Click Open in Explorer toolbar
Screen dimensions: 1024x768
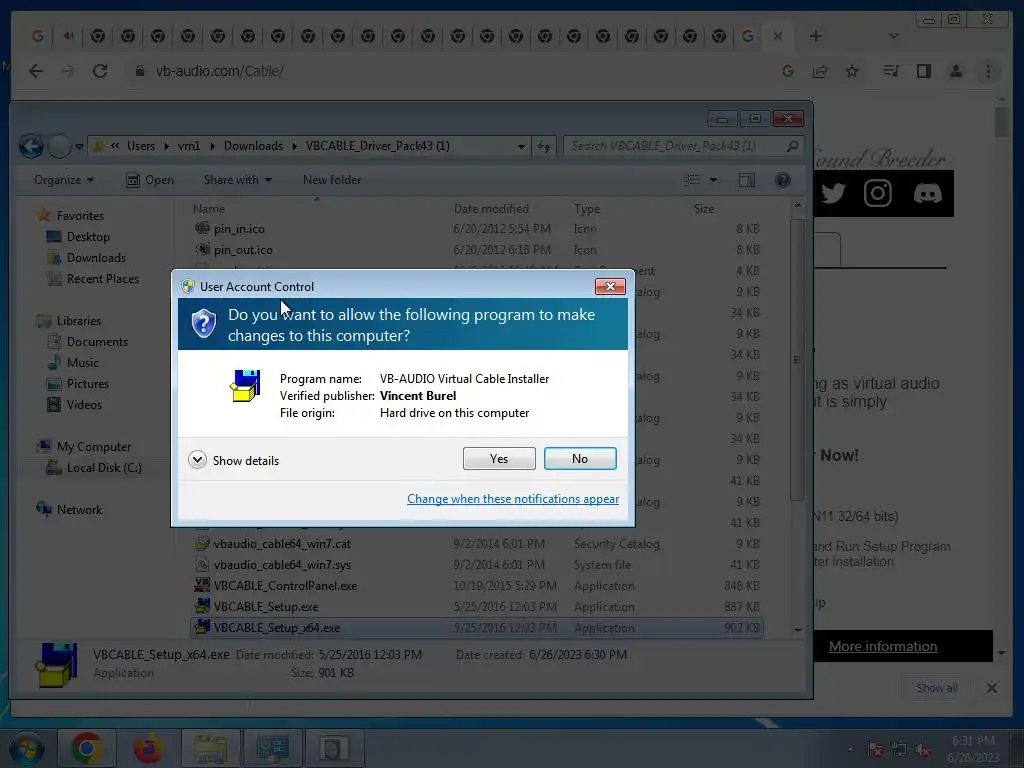pos(150,180)
